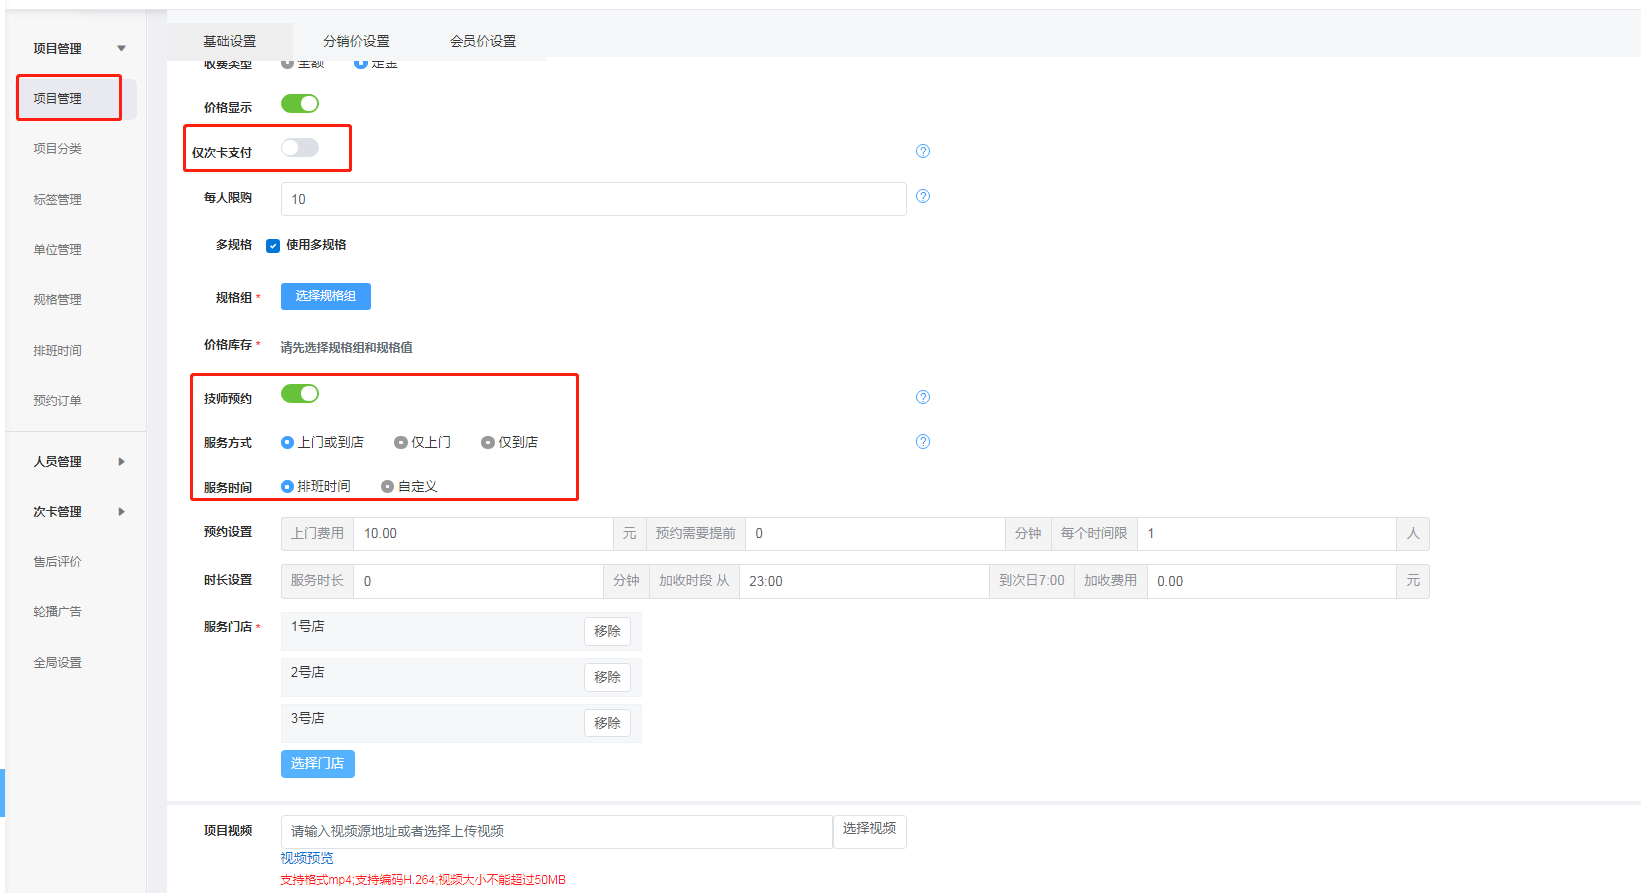Click the 1号店 store row text
The height and width of the screenshot is (893, 1641).
pyautogui.click(x=308, y=626)
